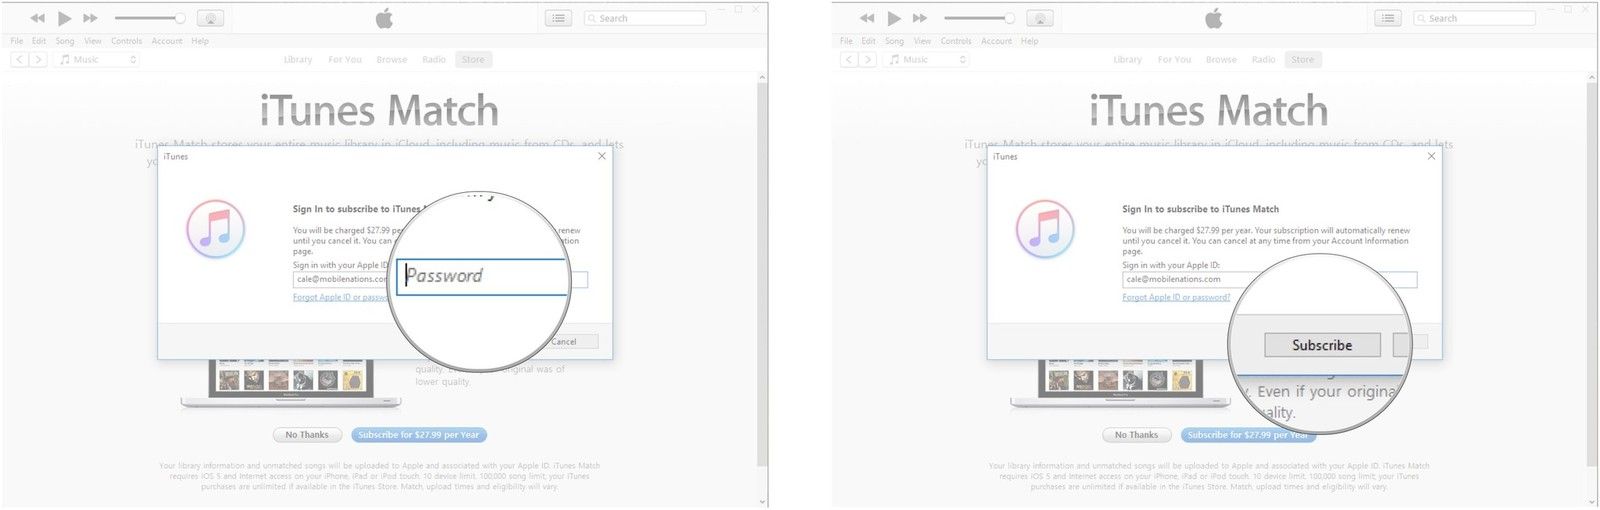Screen dimensions: 1600x510
Task: Click Fast Forward icon in right iTunes window
Action: pyautogui.click(x=920, y=18)
